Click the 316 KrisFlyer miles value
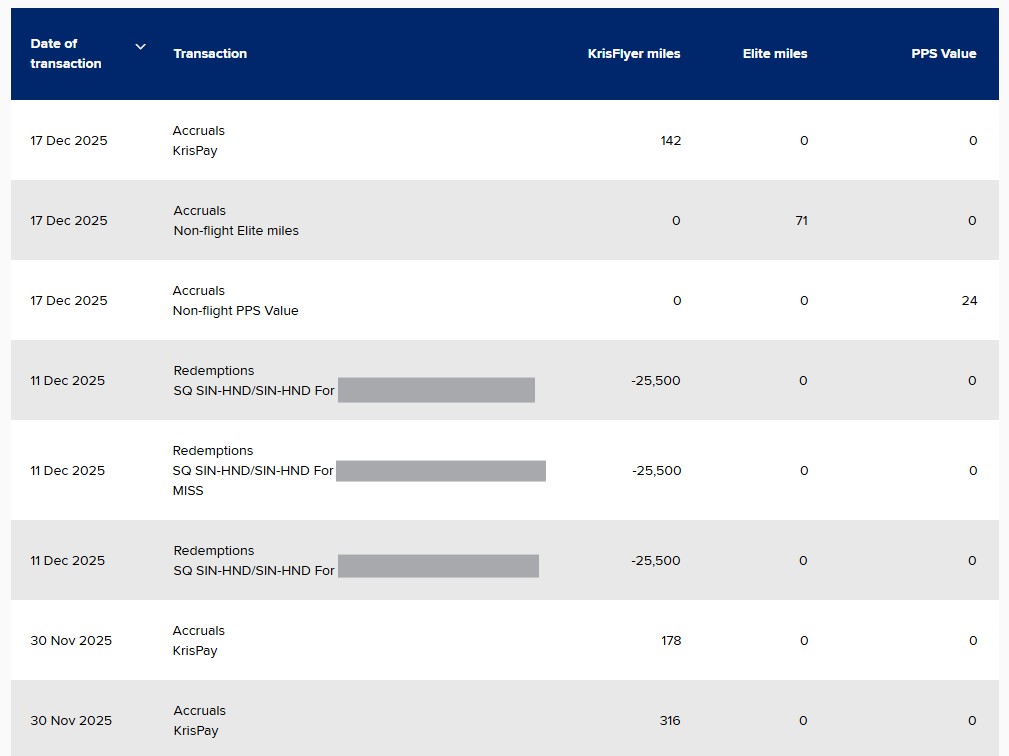 (671, 721)
